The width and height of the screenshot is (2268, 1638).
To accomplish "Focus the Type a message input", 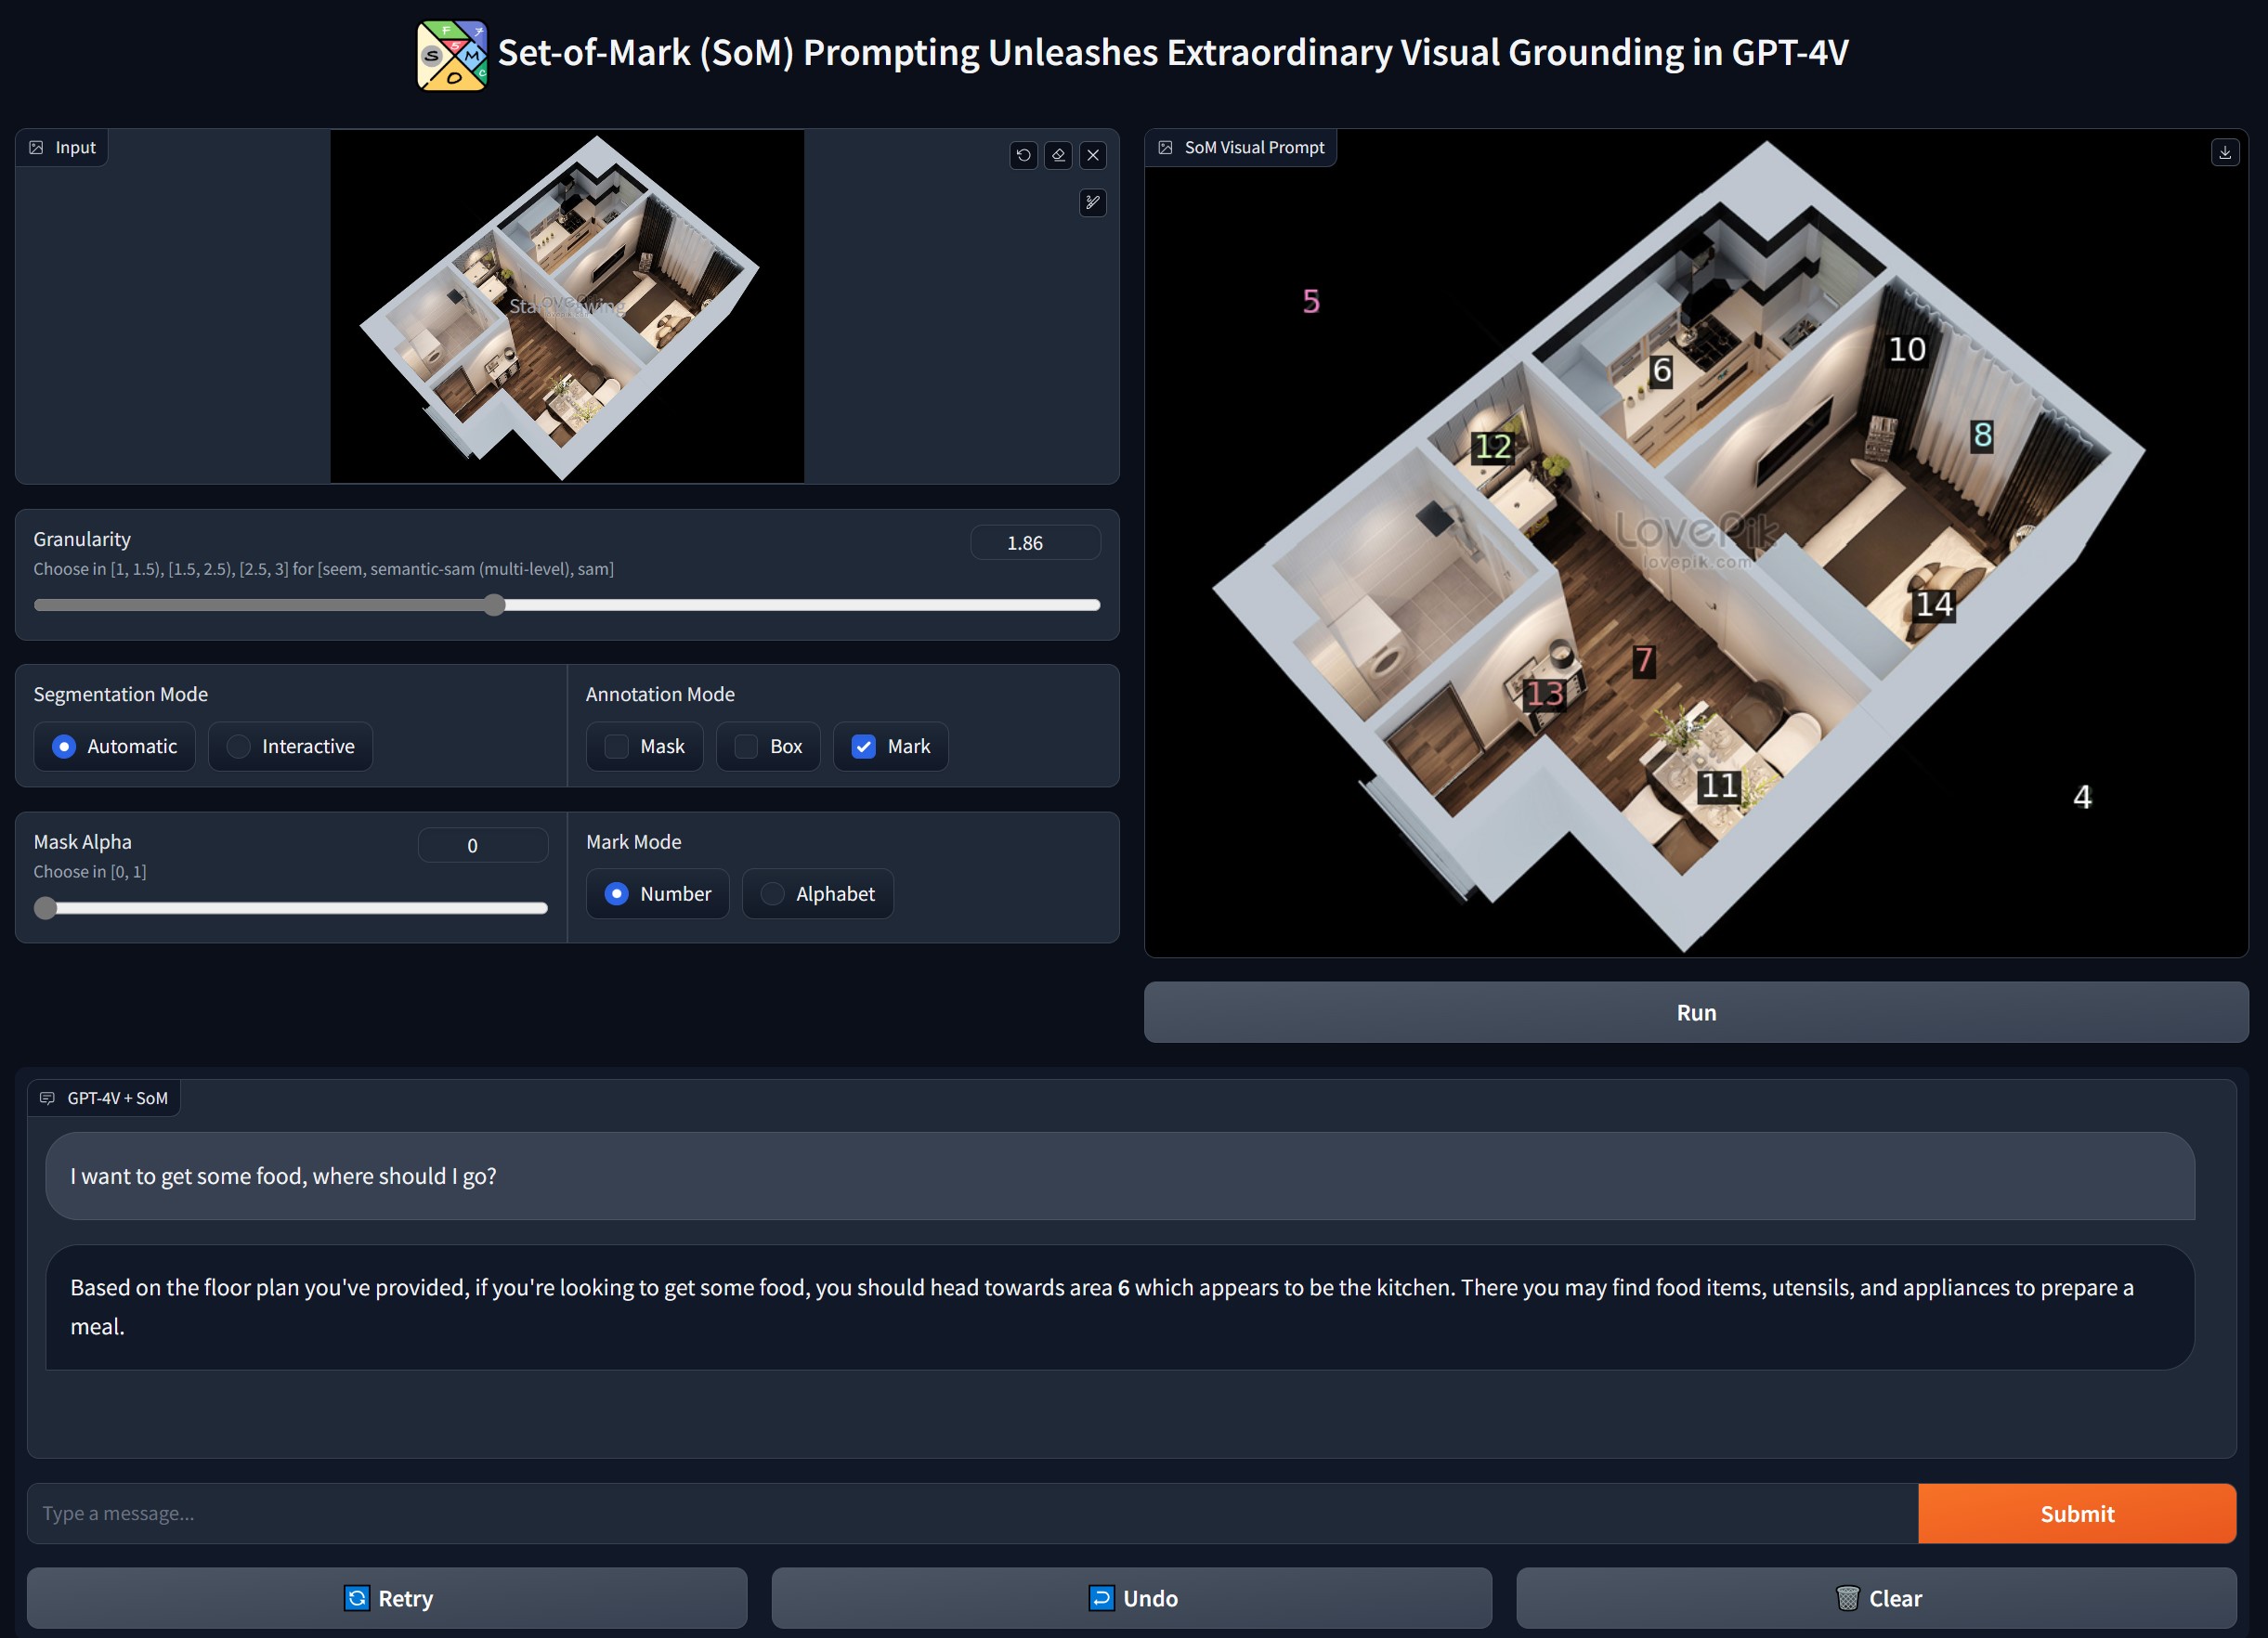I will coord(970,1513).
